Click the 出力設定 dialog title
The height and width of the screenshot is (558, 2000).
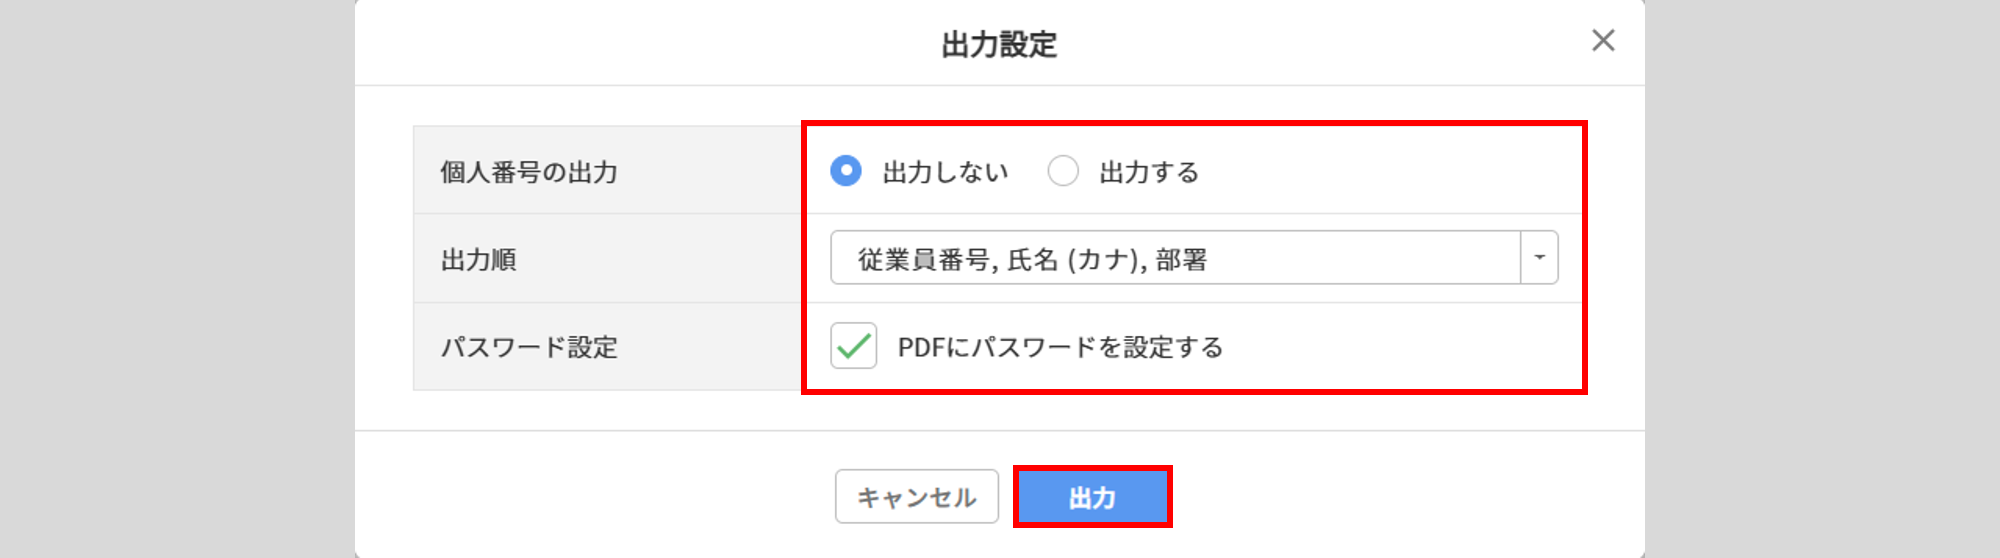pyautogui.click(x=999, y=44)
